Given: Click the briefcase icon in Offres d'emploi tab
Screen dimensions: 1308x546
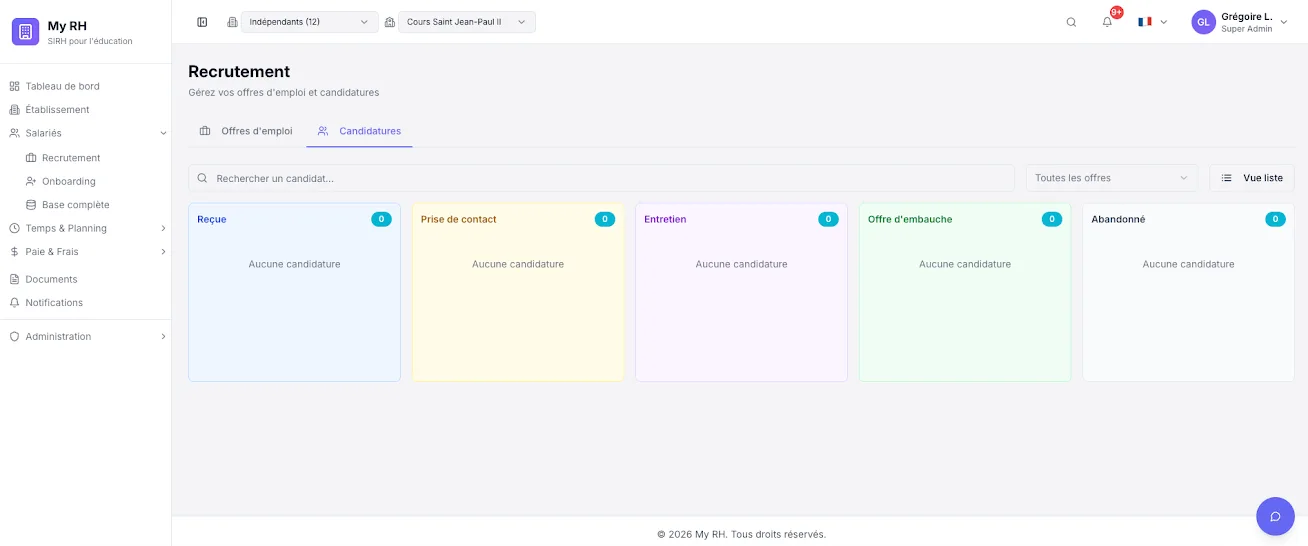Looking at the screenshot, I should click(205, 131).
